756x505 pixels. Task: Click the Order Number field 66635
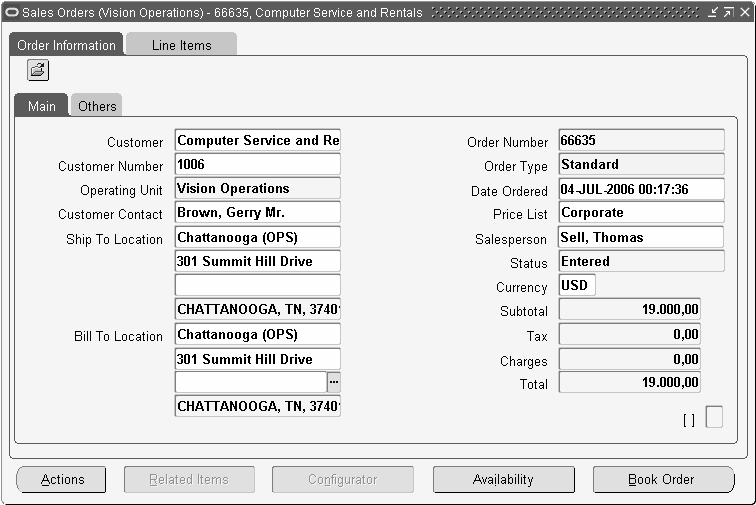tap(642, 140)
